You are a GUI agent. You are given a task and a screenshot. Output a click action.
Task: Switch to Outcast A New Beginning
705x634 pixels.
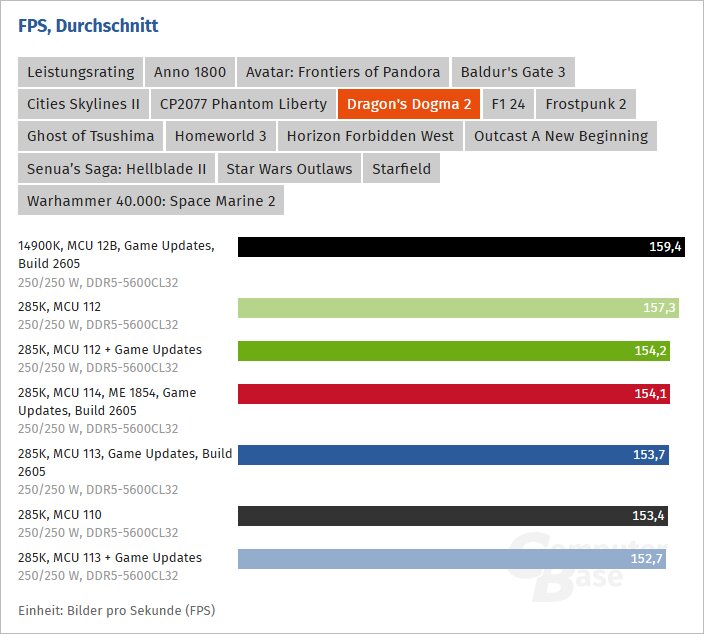(561, 136)
